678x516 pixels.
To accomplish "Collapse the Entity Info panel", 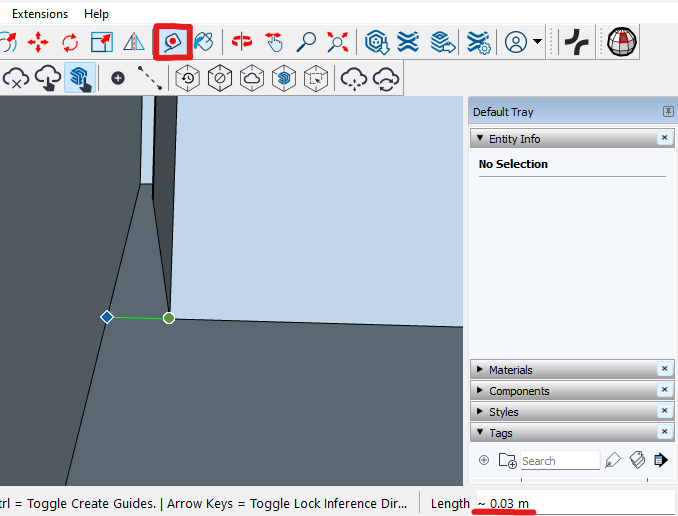I will (x=480, y=139).
